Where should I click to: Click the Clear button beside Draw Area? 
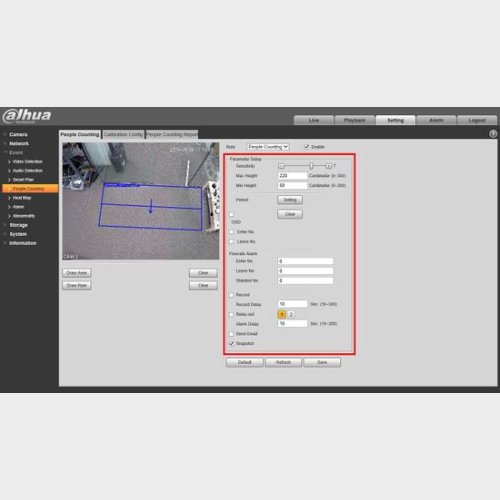[203, 273]
